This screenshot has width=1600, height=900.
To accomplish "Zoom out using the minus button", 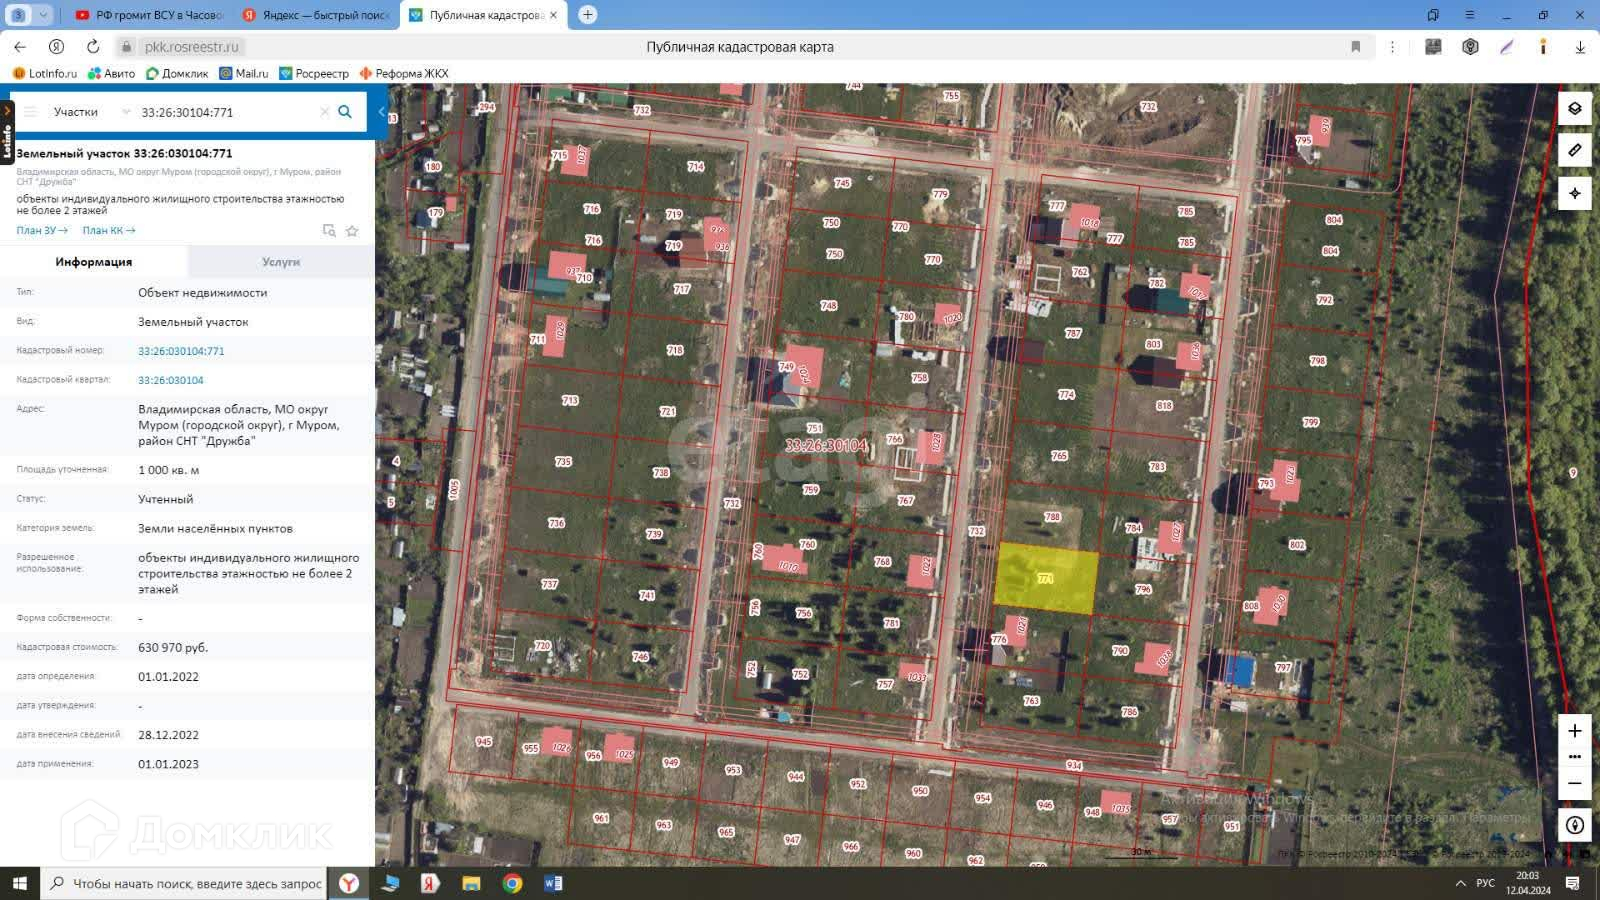I will 1575,783.
